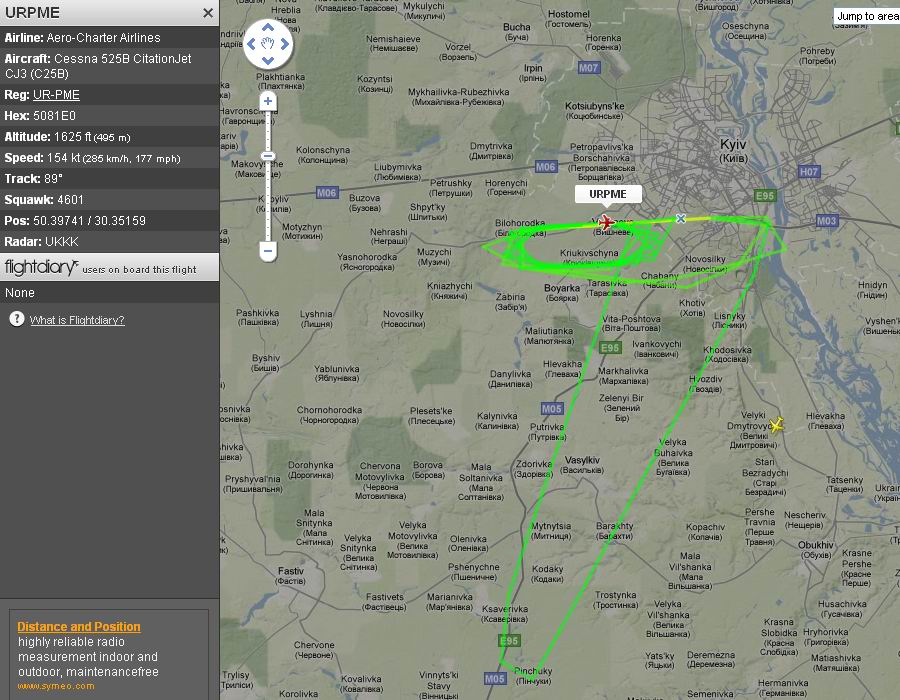Zoom out using the minus button

pyautogui.click(x=268, y=251)
